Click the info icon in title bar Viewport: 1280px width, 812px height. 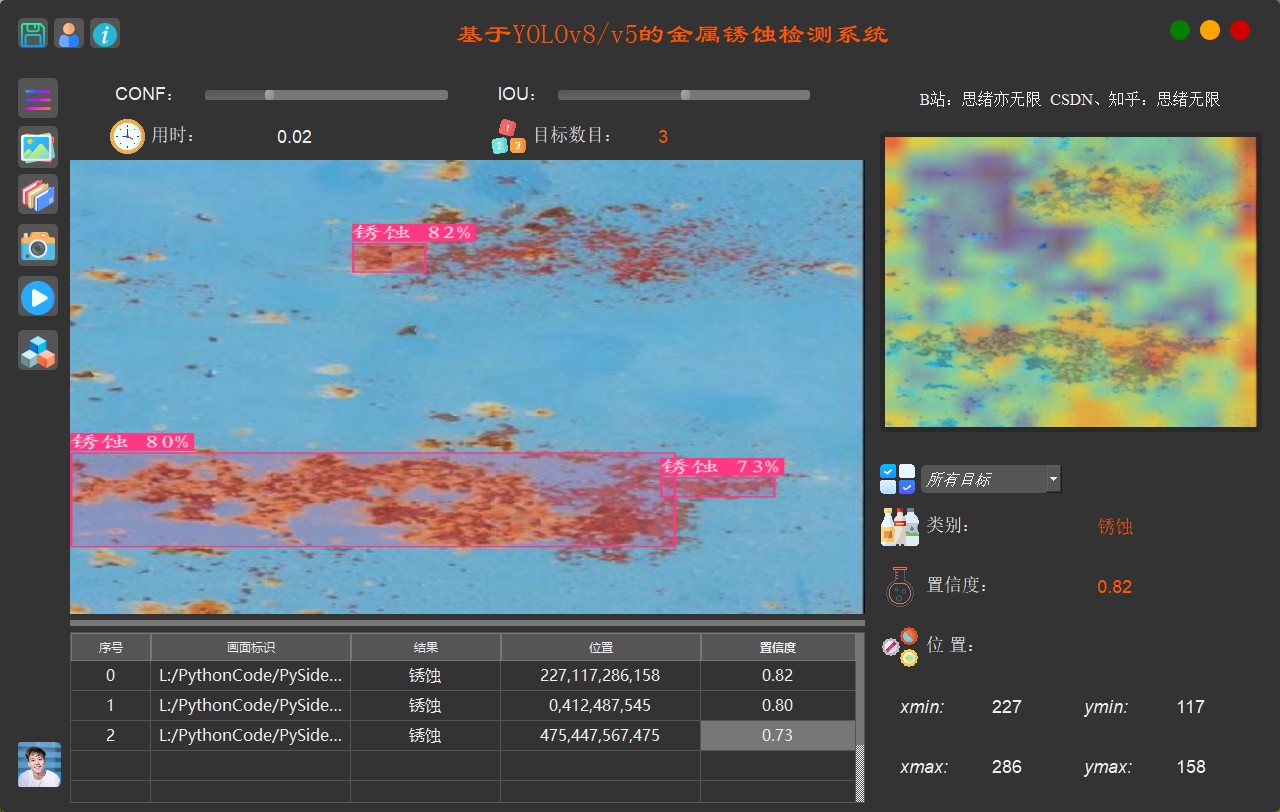click(105, 34)
